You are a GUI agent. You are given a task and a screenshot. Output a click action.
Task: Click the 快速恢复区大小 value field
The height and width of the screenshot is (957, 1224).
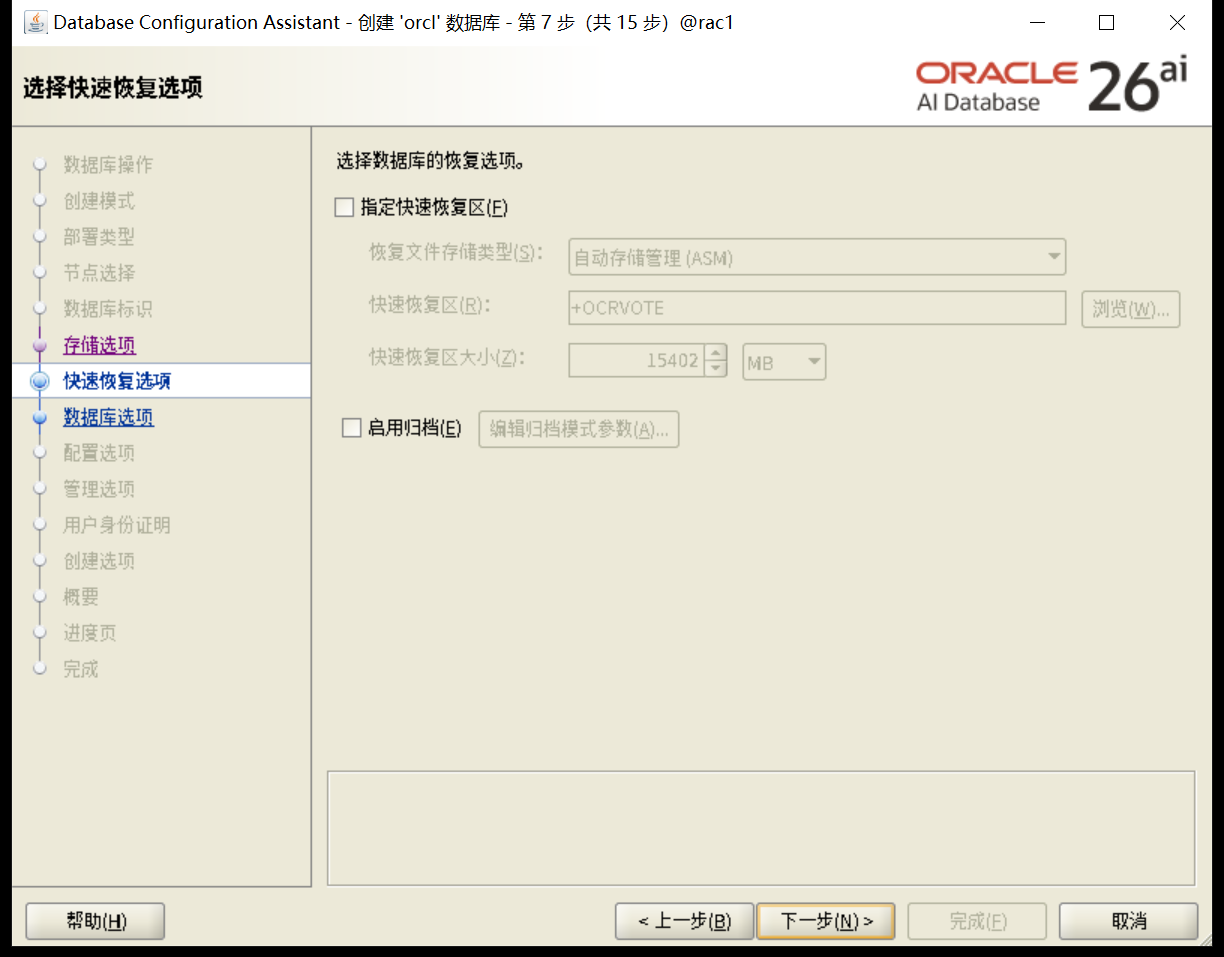point(636,361)
